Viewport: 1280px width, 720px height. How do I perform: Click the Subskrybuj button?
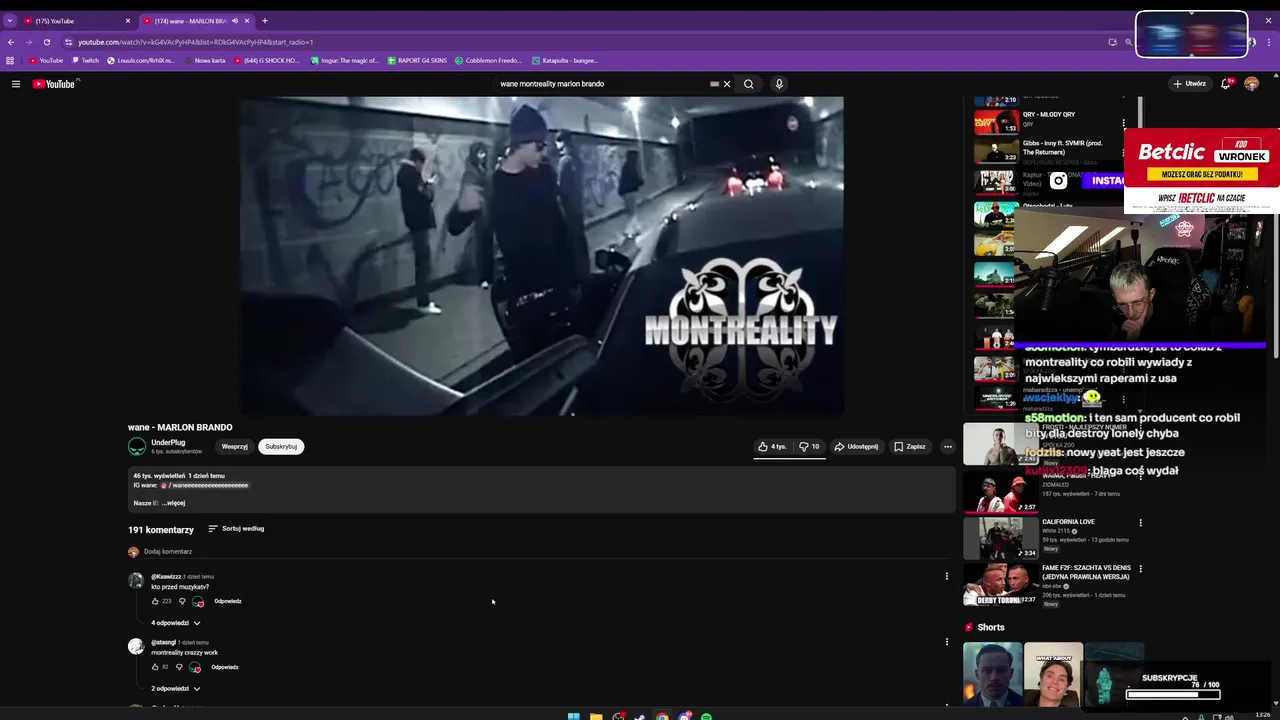281,447
